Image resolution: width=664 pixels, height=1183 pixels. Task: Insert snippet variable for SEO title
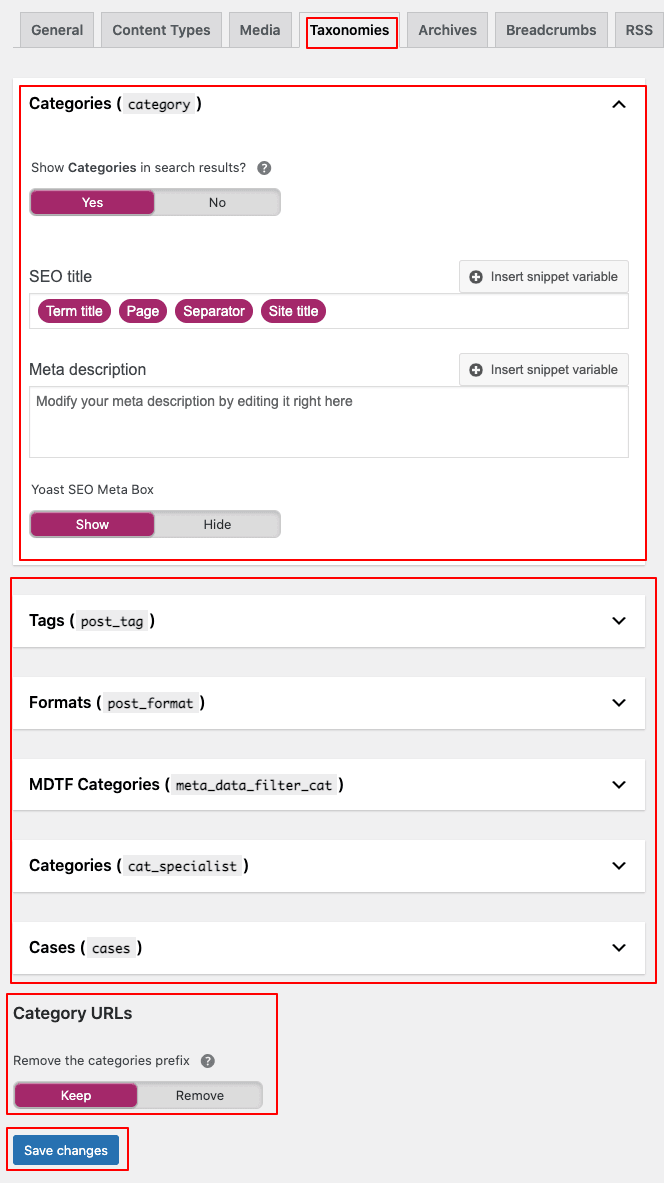[x=544, y=277]
